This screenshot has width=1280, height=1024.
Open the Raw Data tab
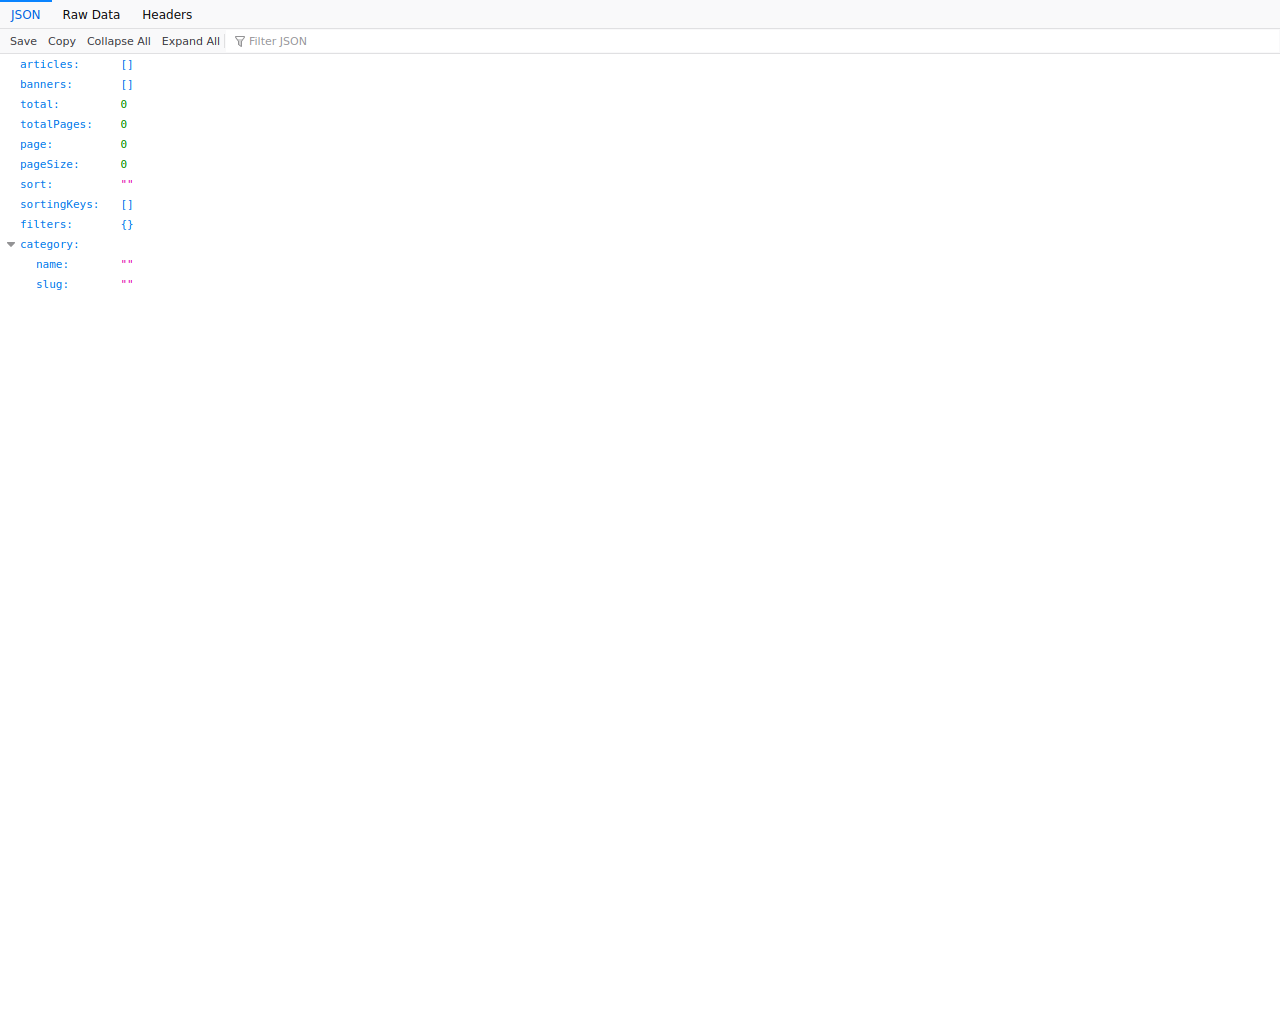(91, 15)
